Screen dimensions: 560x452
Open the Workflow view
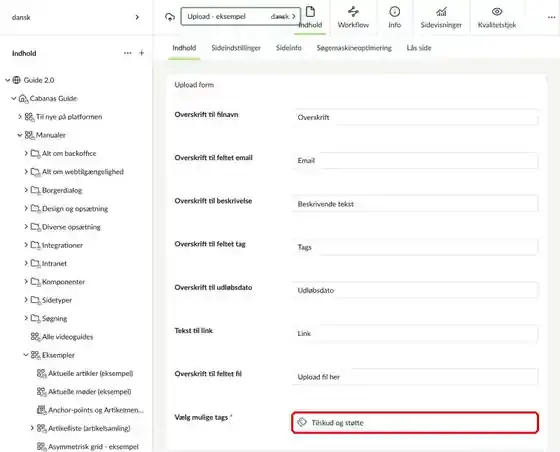coord(353,17)
